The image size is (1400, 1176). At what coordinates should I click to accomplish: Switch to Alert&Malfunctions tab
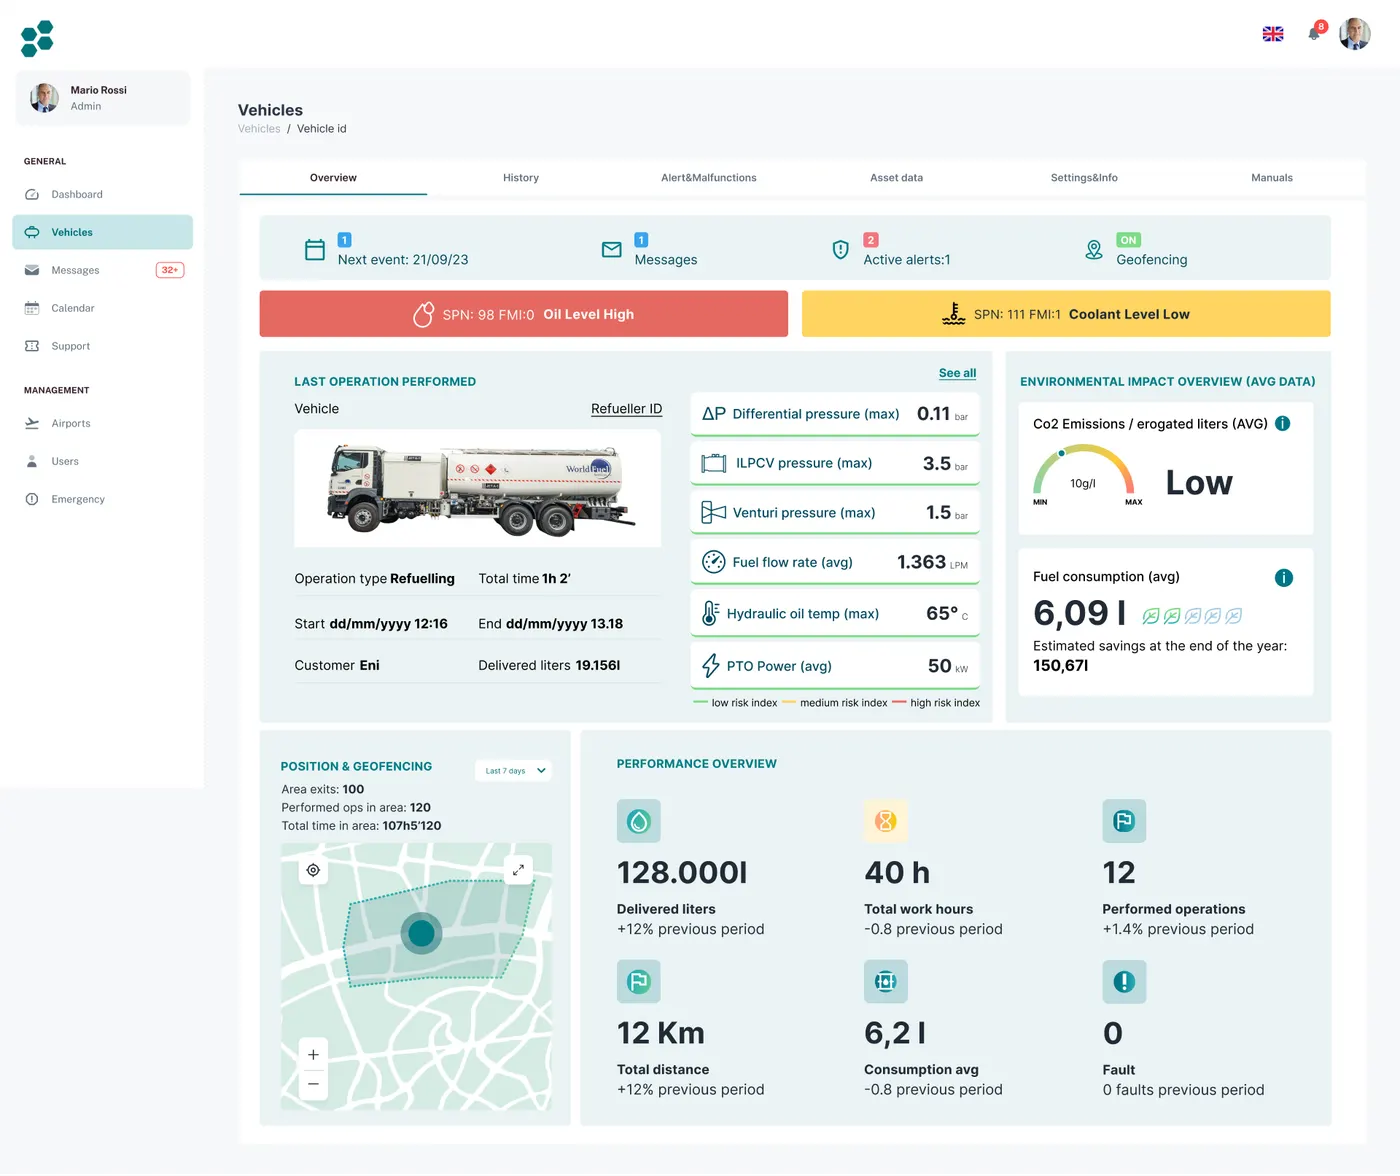coord(709,177)
